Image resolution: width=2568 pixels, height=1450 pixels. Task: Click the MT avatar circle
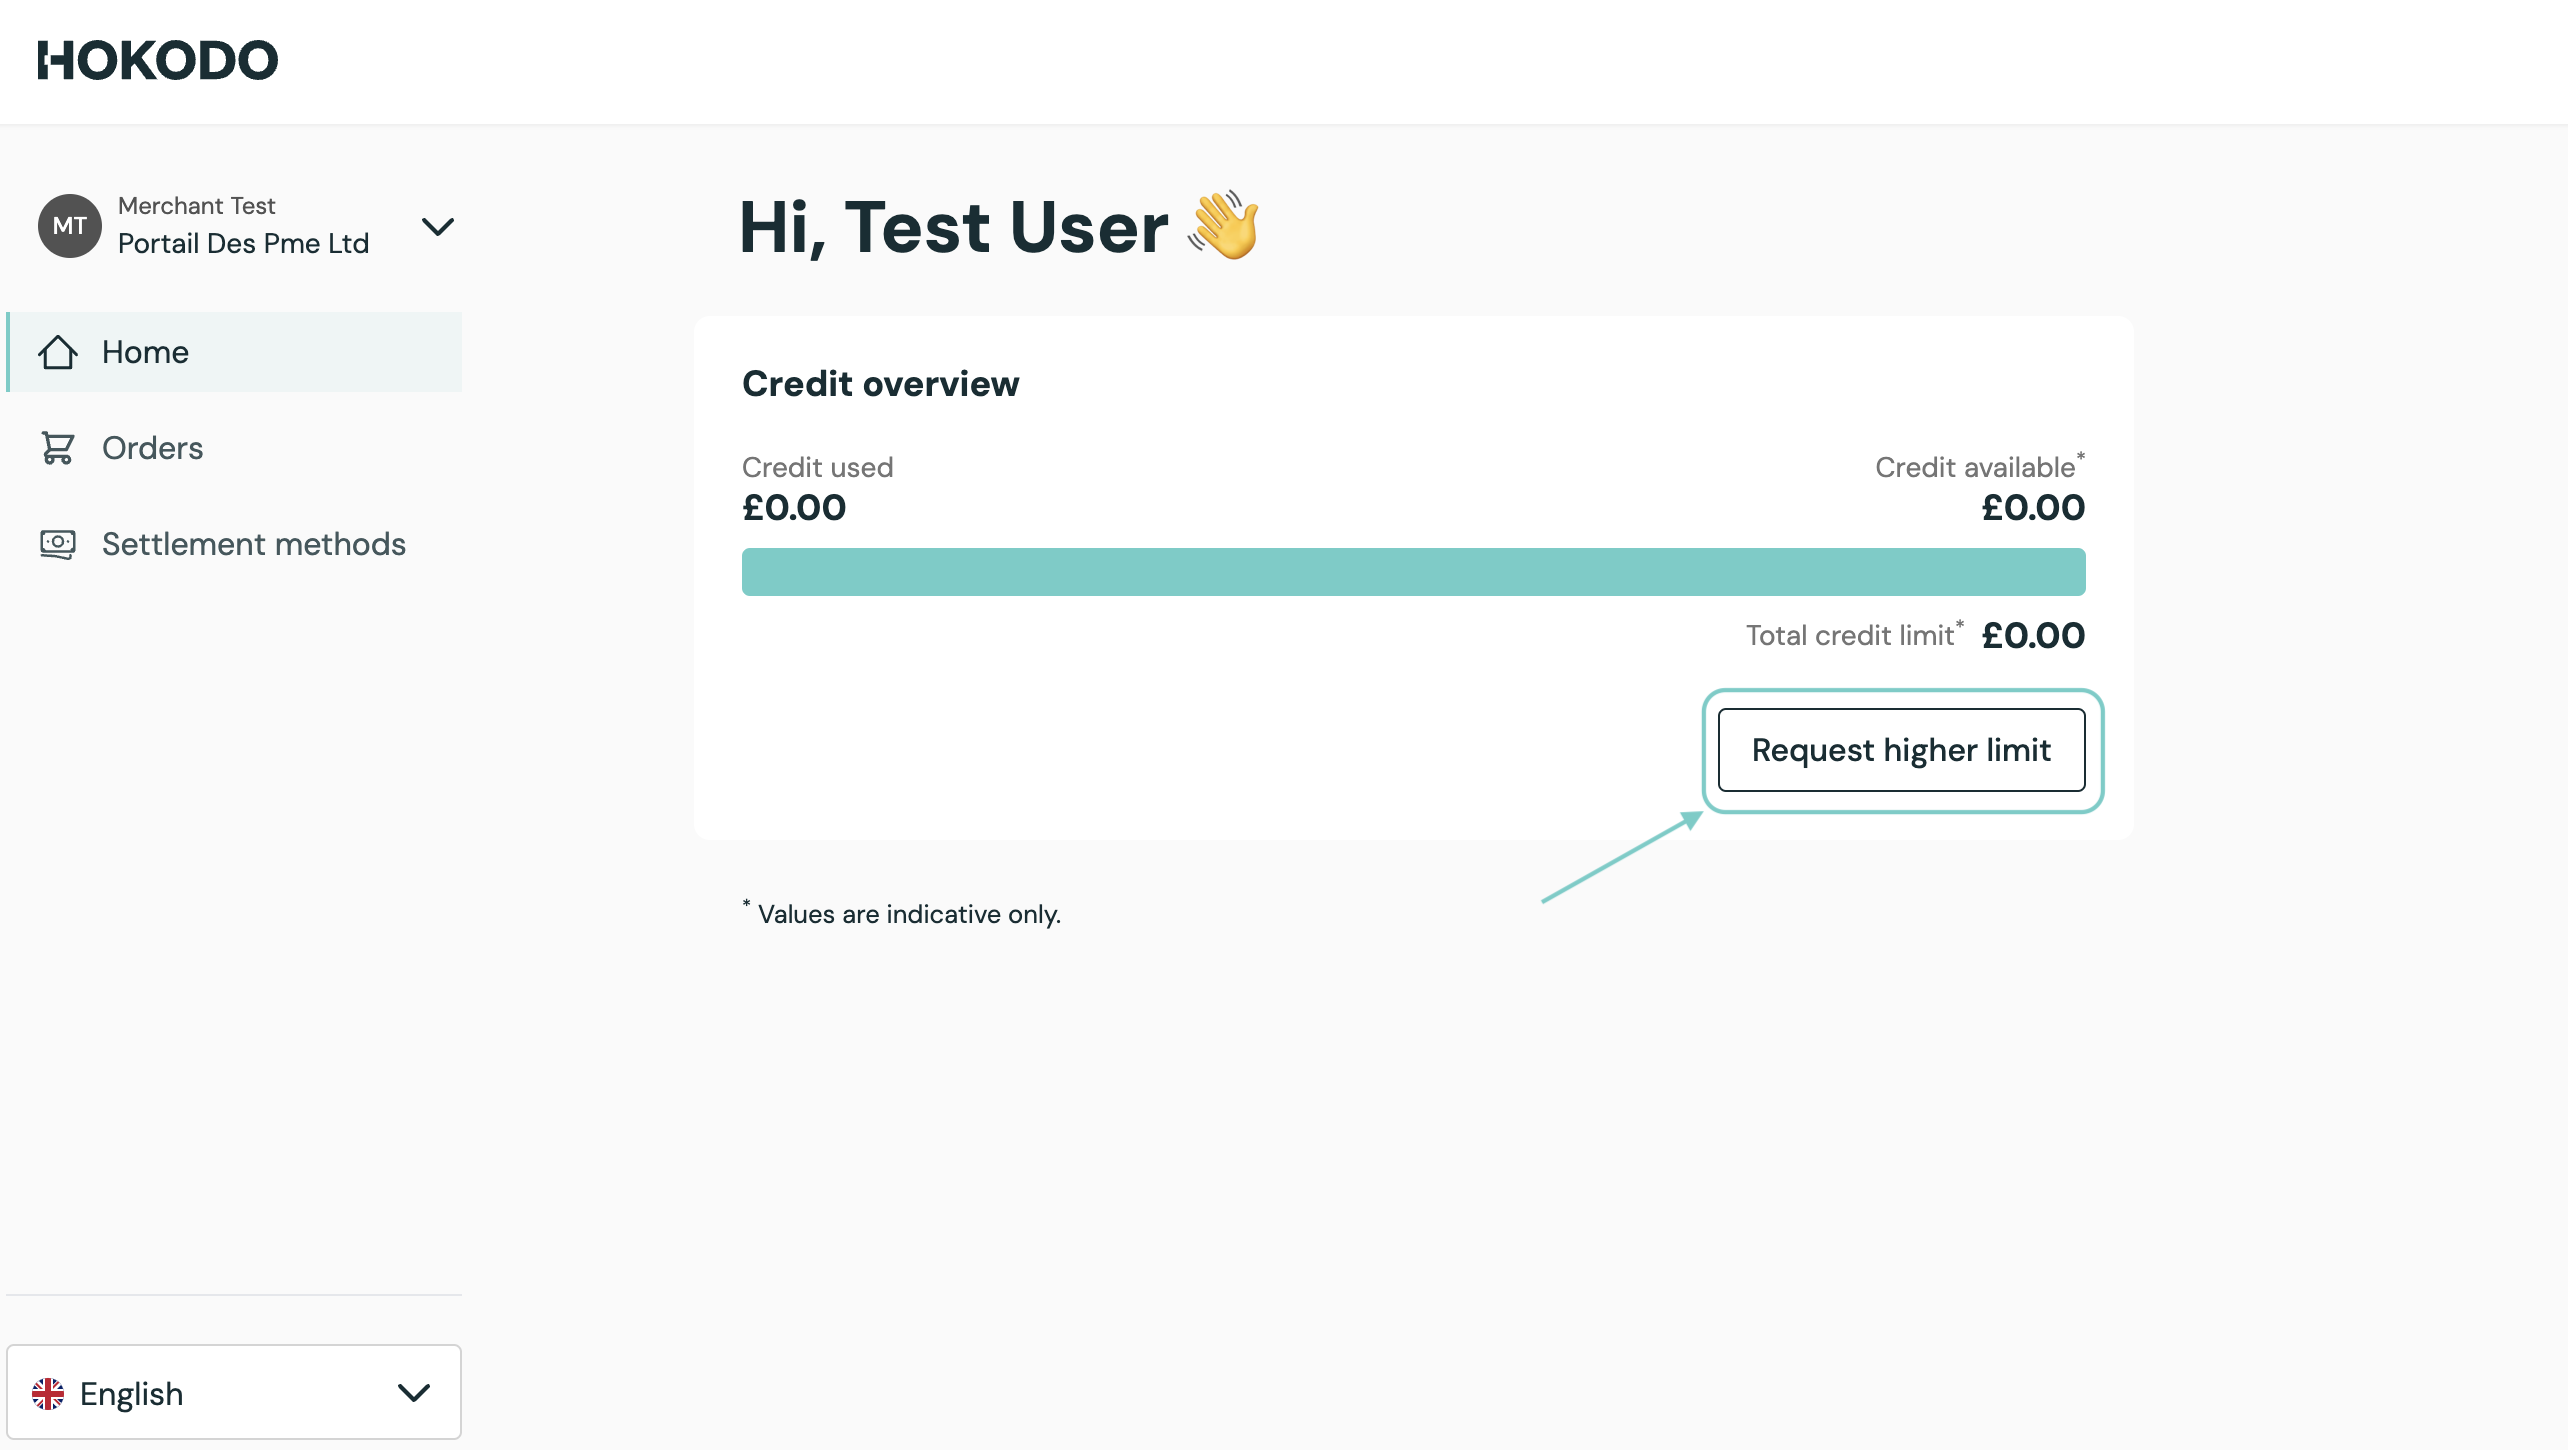69,226
